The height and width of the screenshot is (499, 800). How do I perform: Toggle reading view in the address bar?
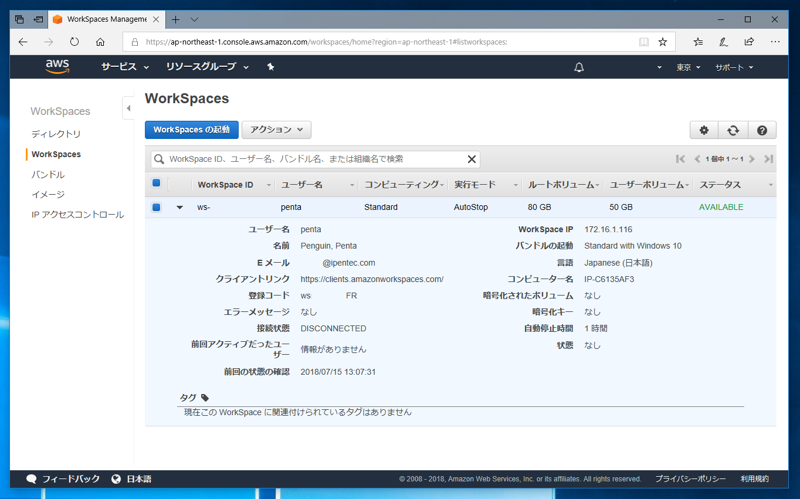[644, 42]
